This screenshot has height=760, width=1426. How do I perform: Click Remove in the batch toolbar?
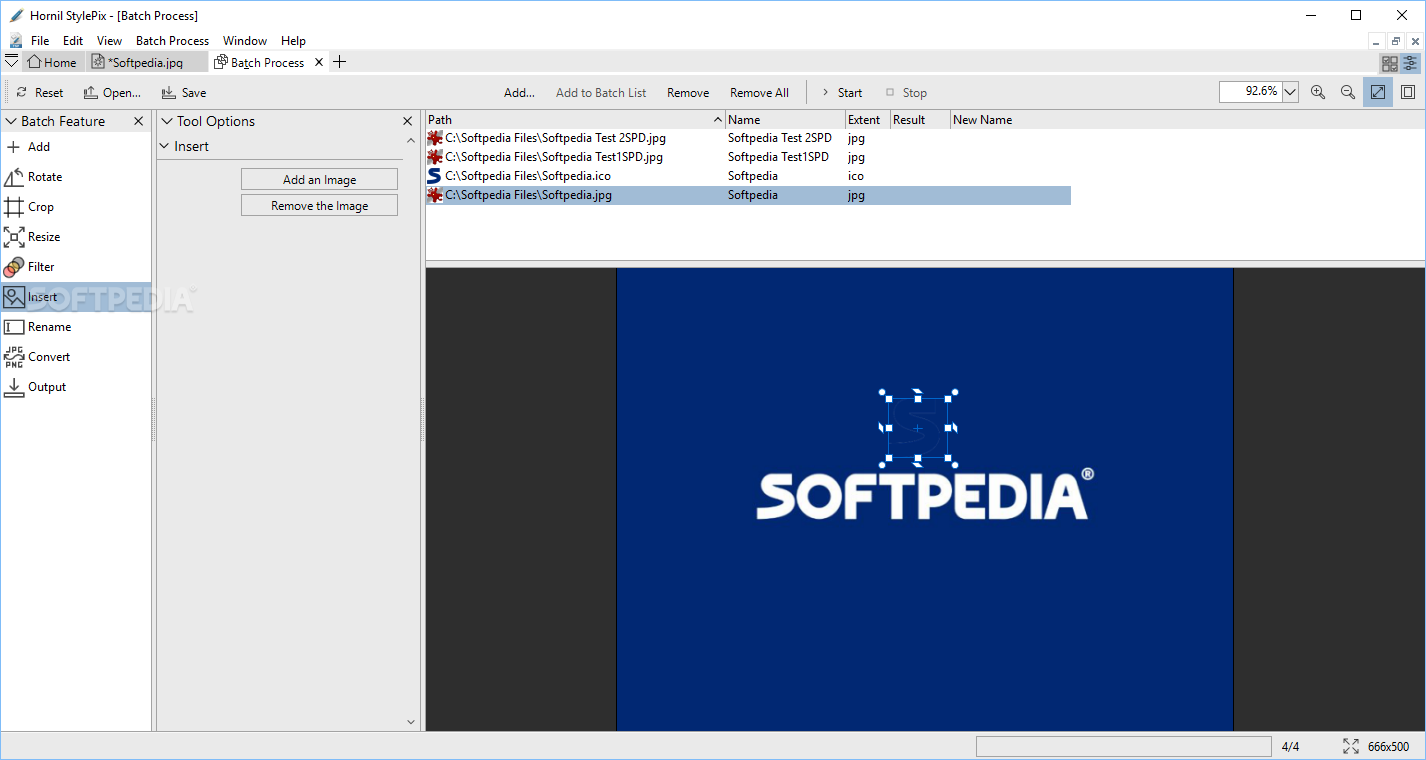point(688,93)
